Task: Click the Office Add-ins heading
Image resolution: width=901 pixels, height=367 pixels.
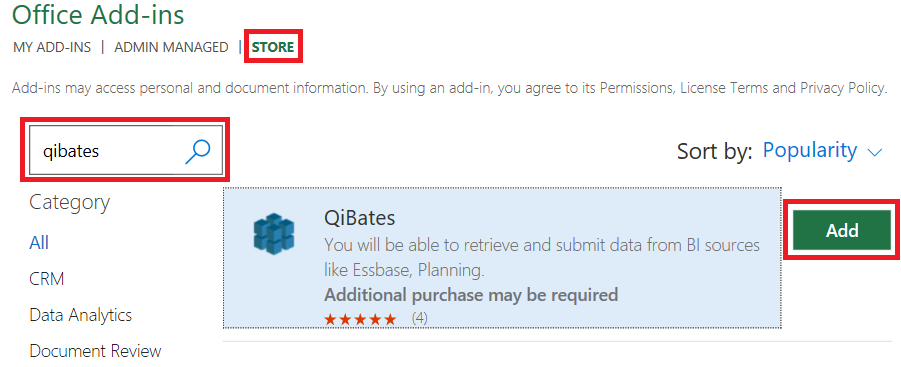Action: pyautogui.click(x=98, y=14)
